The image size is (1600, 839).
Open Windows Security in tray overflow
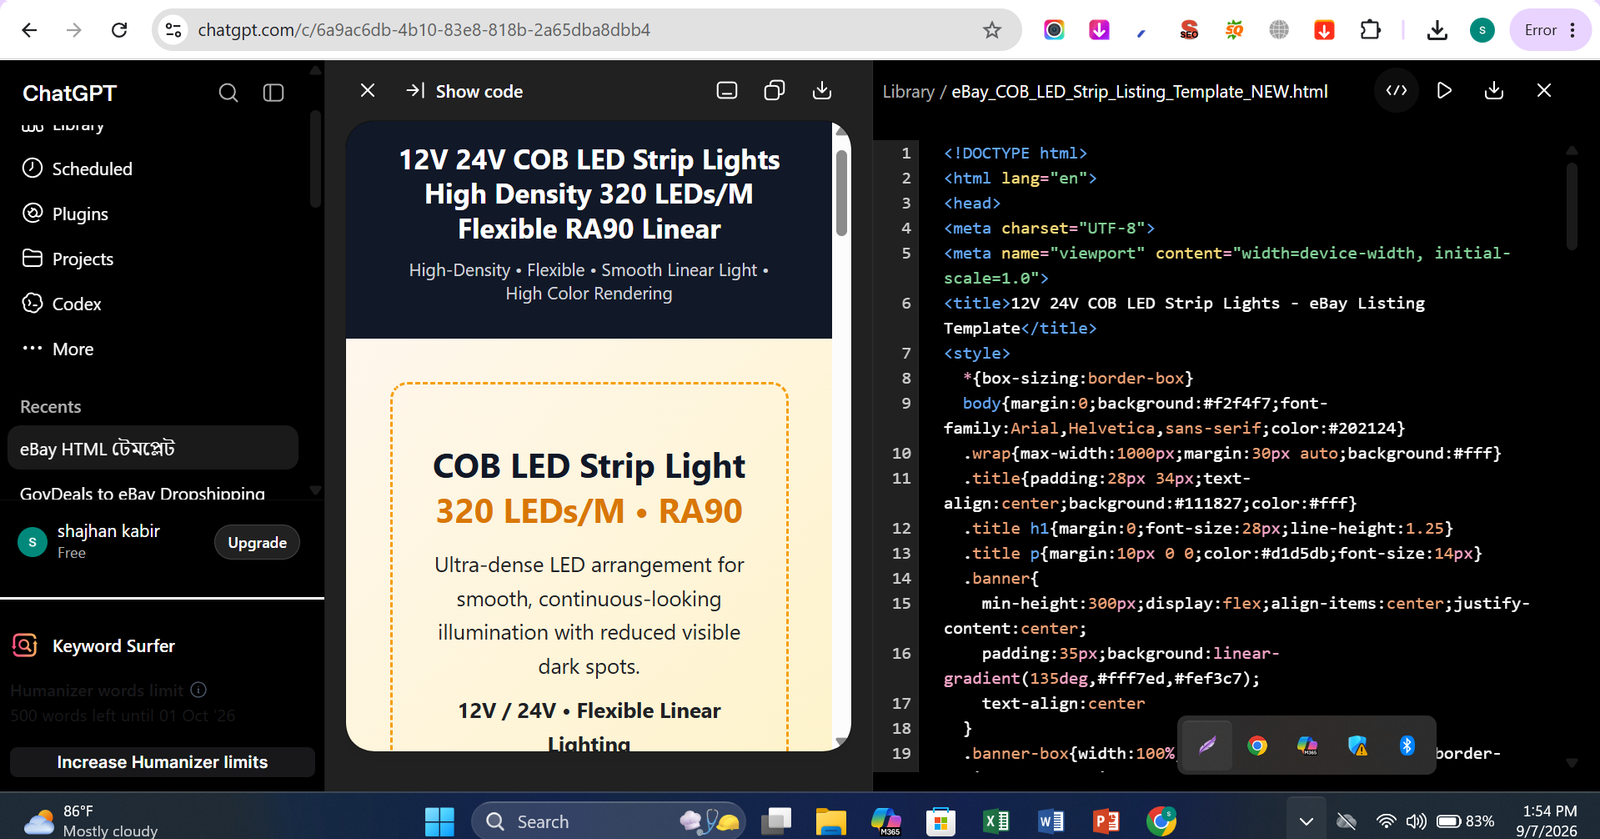1357,746
